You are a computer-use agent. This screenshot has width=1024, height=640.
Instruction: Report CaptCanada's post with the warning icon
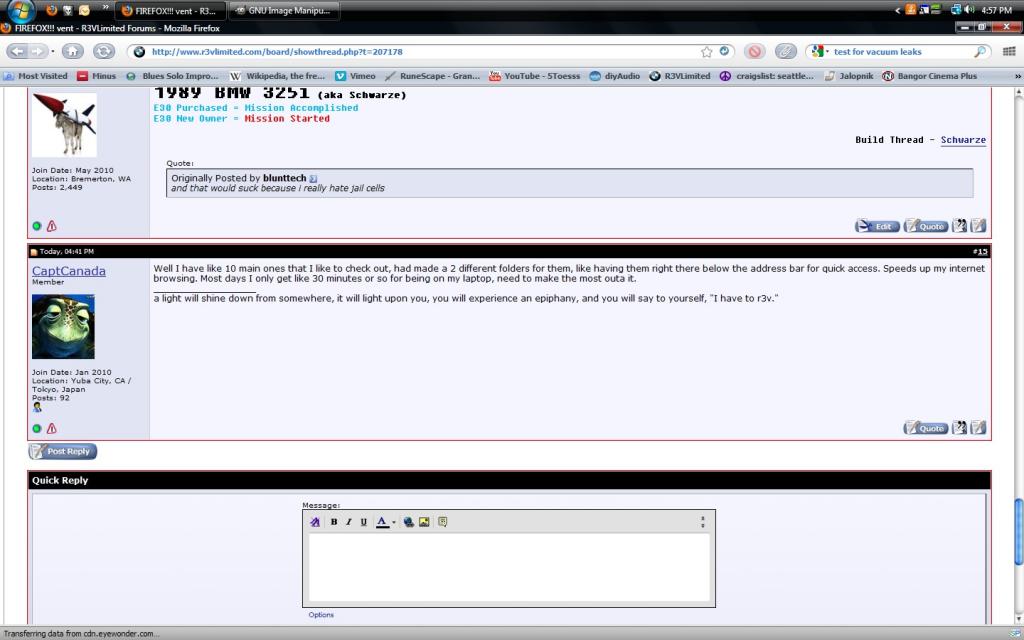coord(51,428)
